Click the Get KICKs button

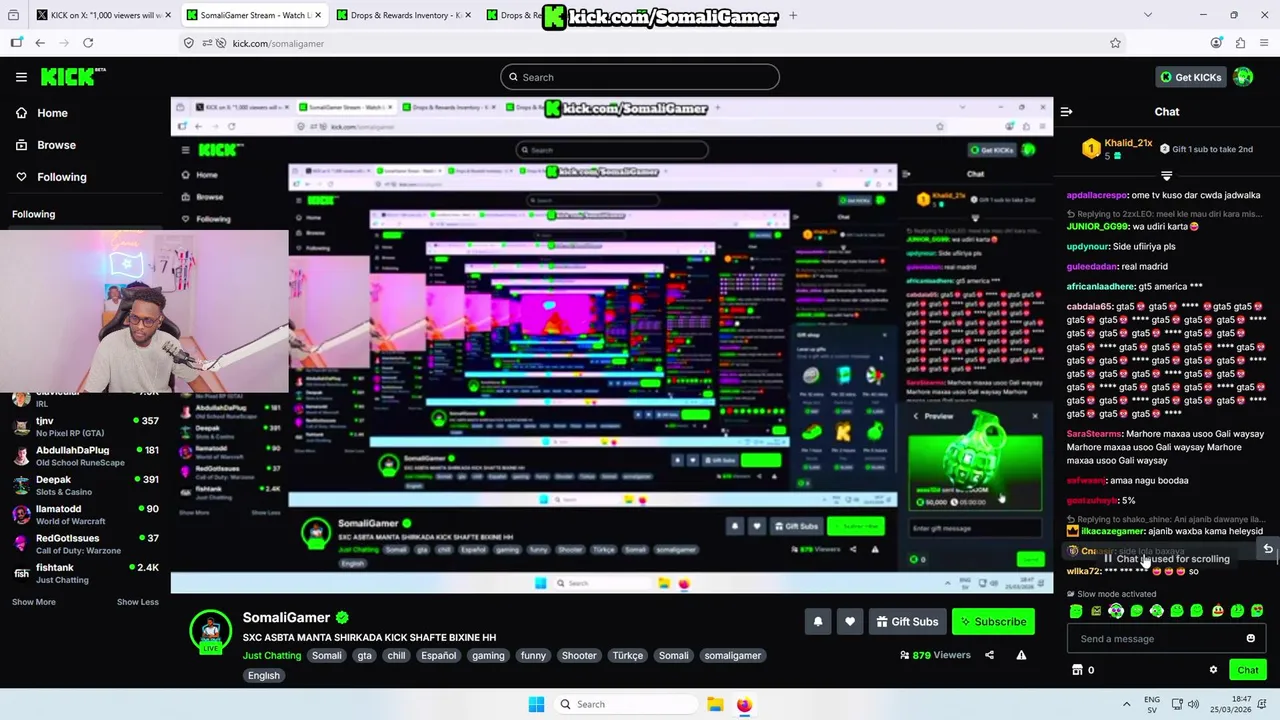tap(1189, 77)
